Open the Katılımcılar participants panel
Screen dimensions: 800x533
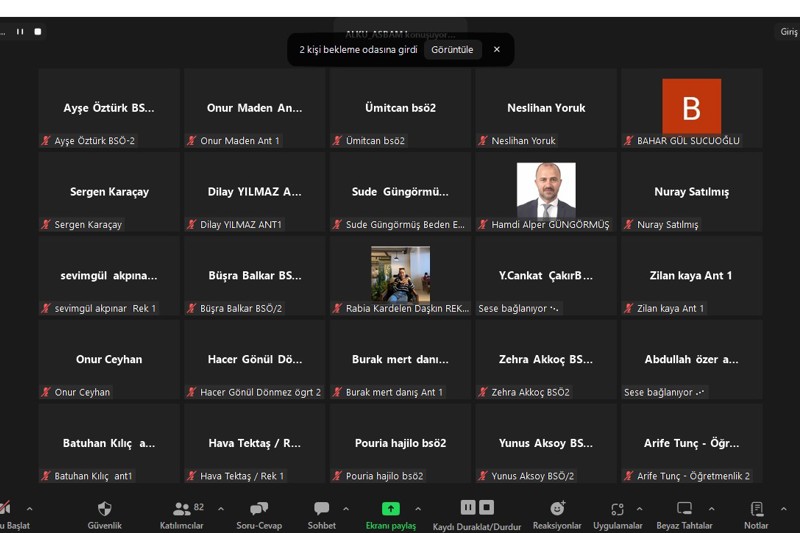(x=181, y=514)
